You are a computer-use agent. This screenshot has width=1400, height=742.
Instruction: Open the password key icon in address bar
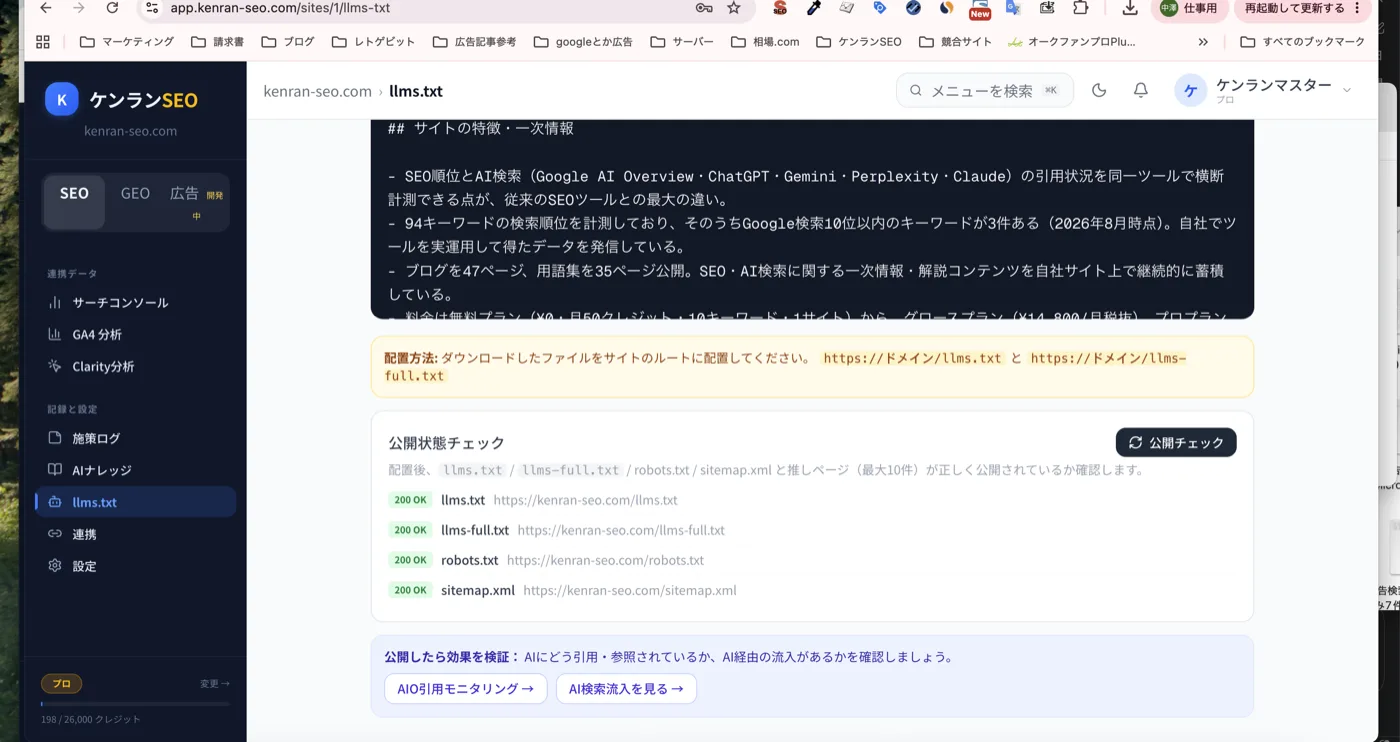coord(704,8)
